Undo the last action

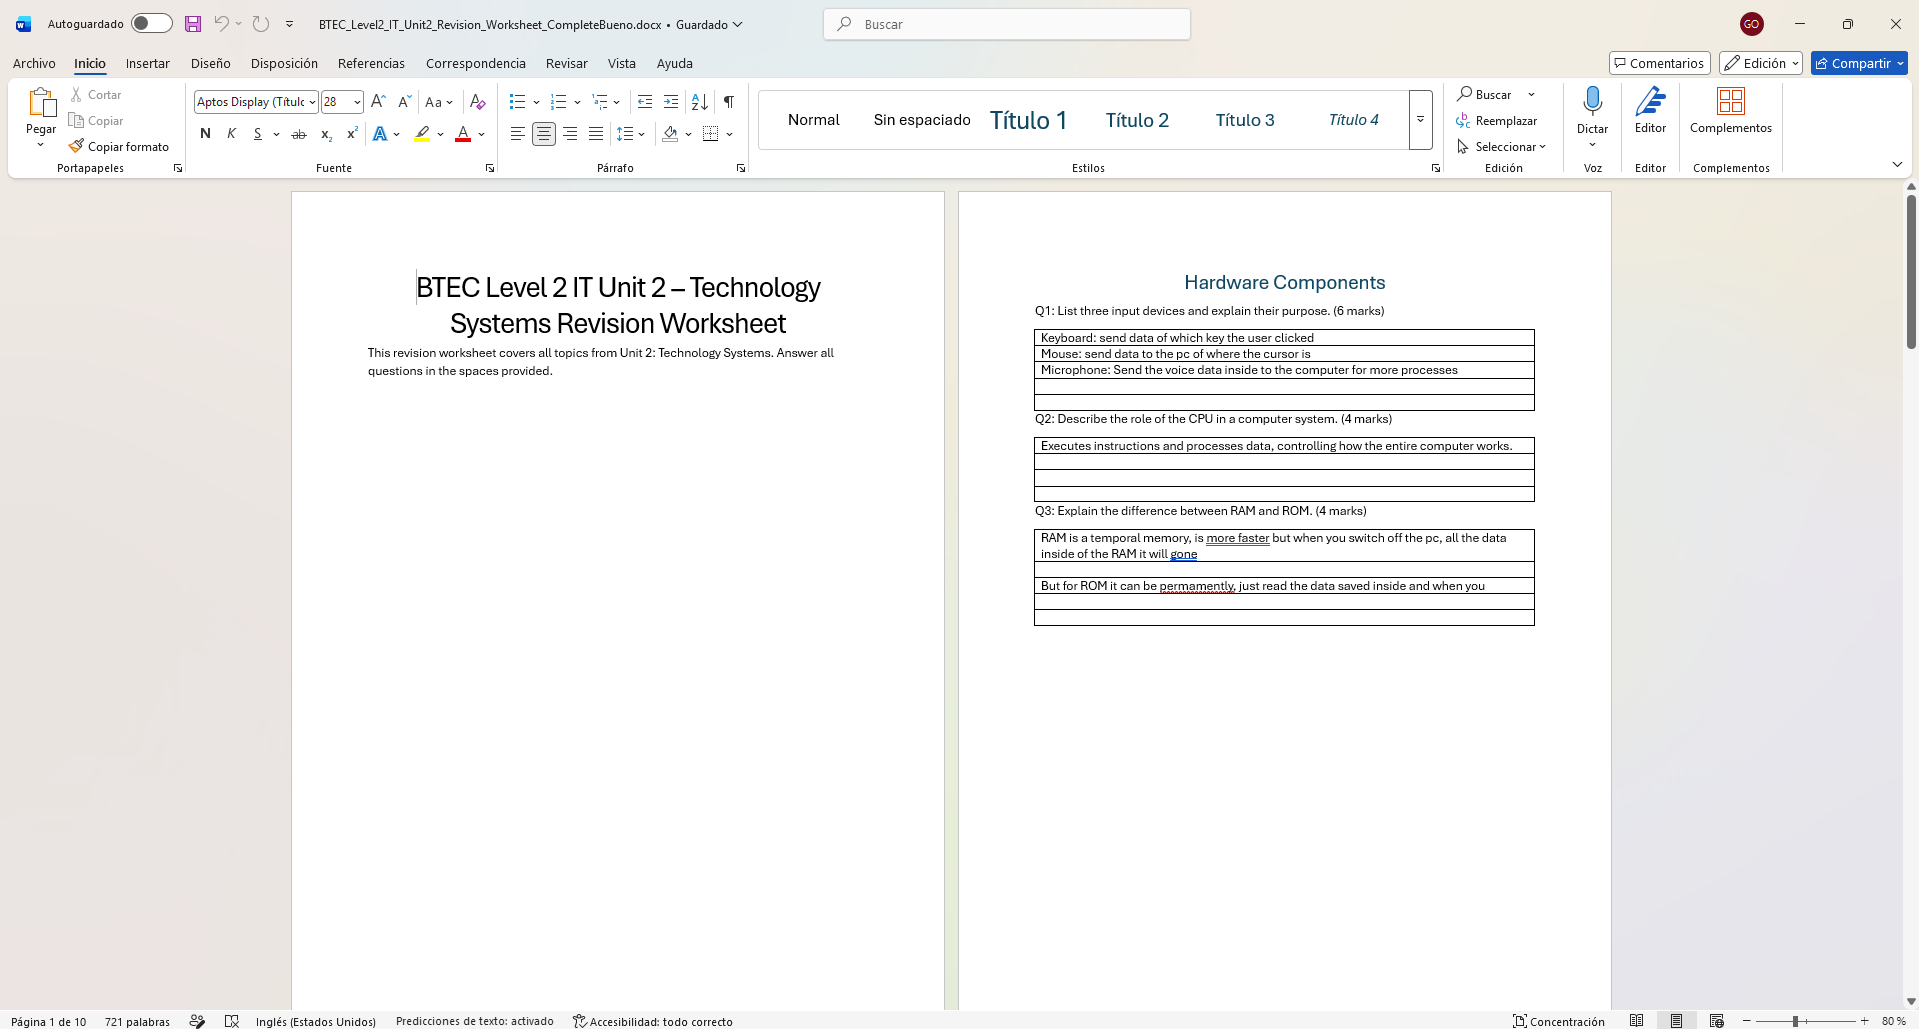(x=221, y=23)
